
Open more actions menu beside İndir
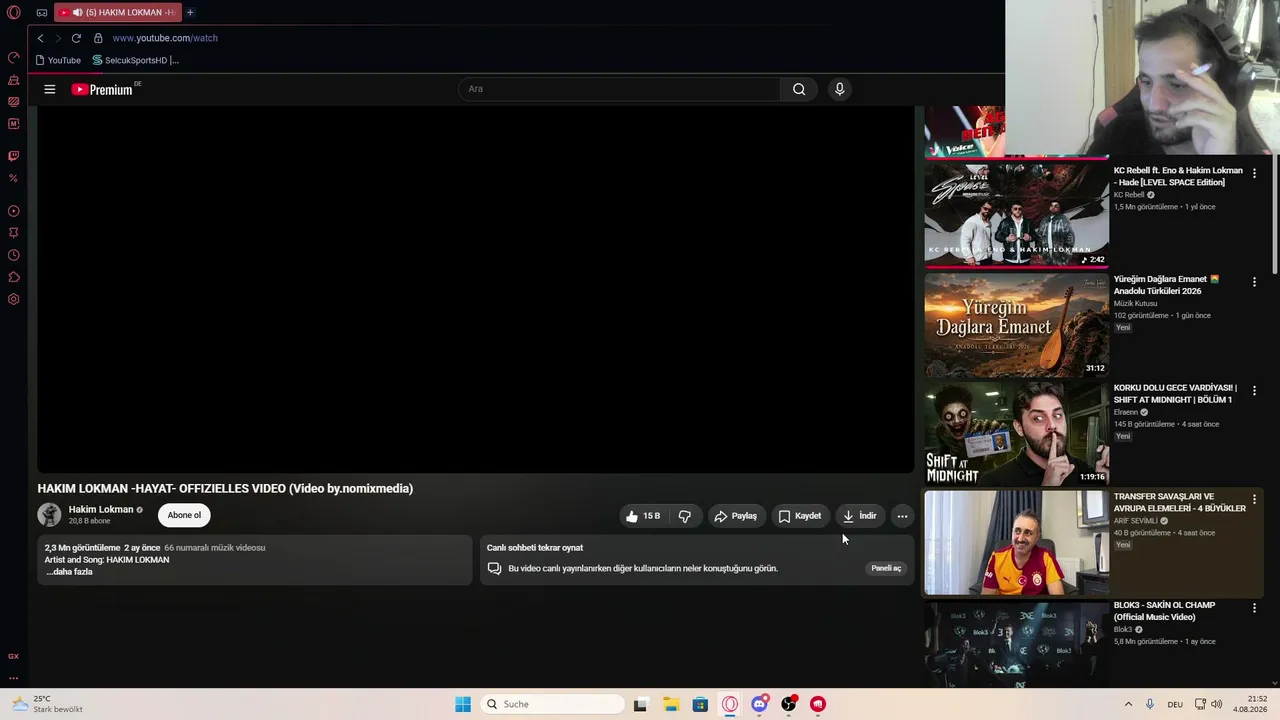click(902, 516)
